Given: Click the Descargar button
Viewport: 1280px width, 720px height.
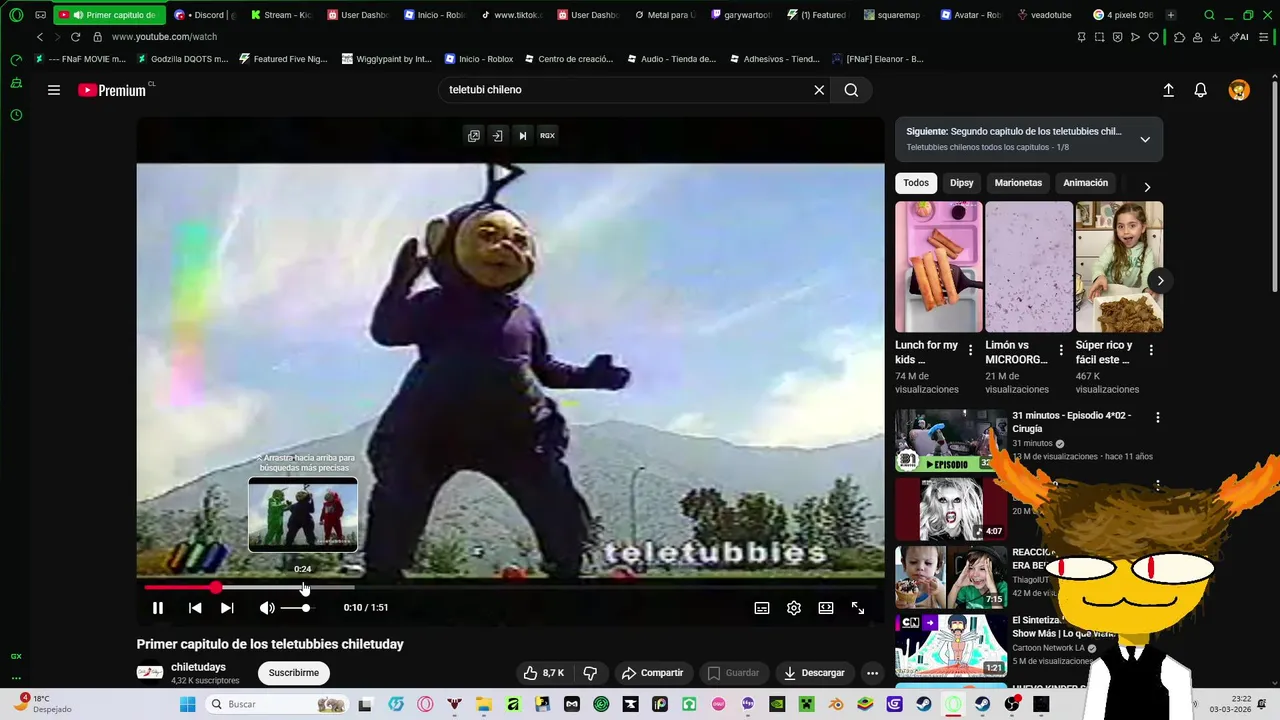Looking at the screenshot, I should [813, 673].
